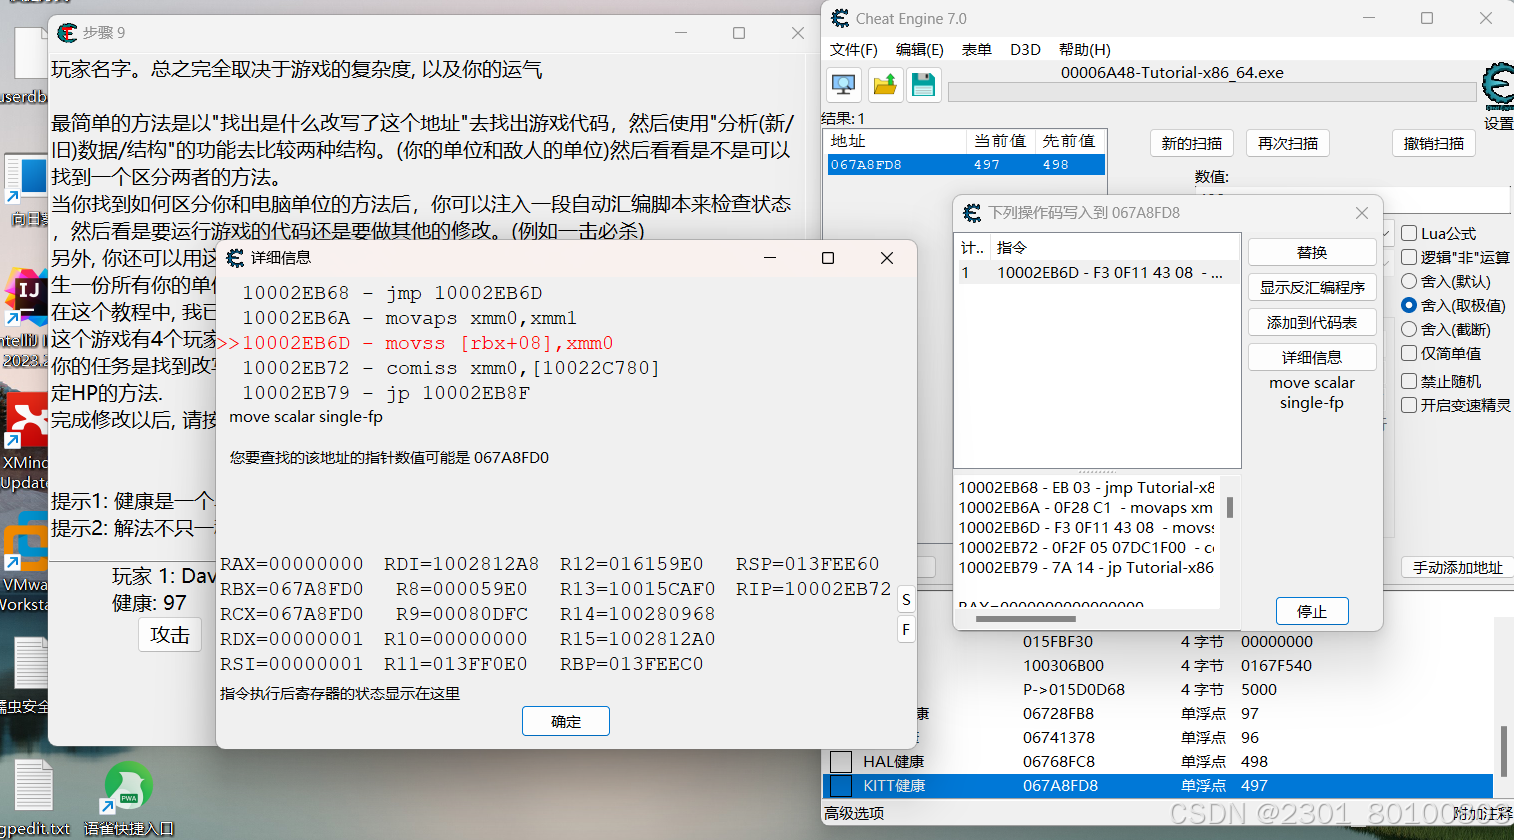The image size is (1514, 840).
Task: Select address row 06741378
Action: click(x=1158, y=738)
